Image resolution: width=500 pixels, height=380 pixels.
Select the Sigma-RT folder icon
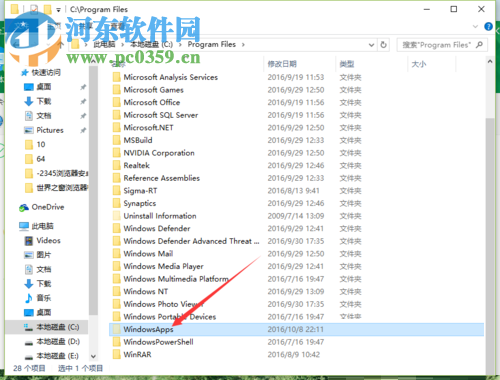(x=116, y=191)
